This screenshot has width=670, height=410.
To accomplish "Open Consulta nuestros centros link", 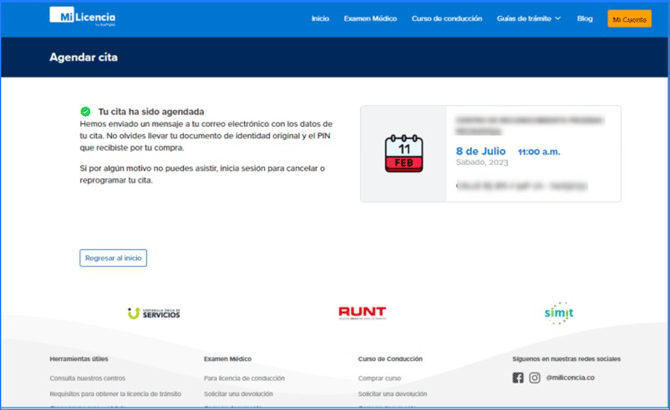I will coord(87,378).
